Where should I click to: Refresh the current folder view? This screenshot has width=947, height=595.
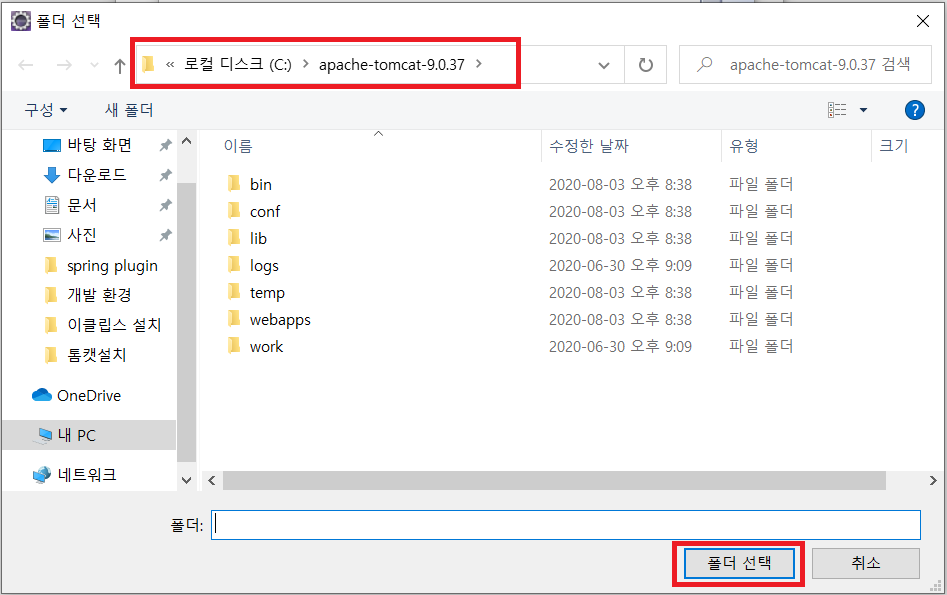(x=646, y=65)
